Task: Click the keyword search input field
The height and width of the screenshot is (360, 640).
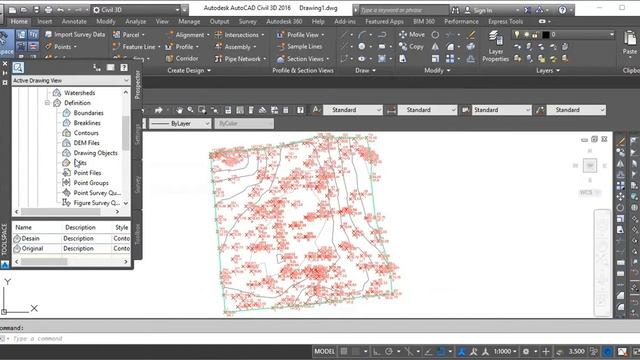Action: [x=404, y=10]
